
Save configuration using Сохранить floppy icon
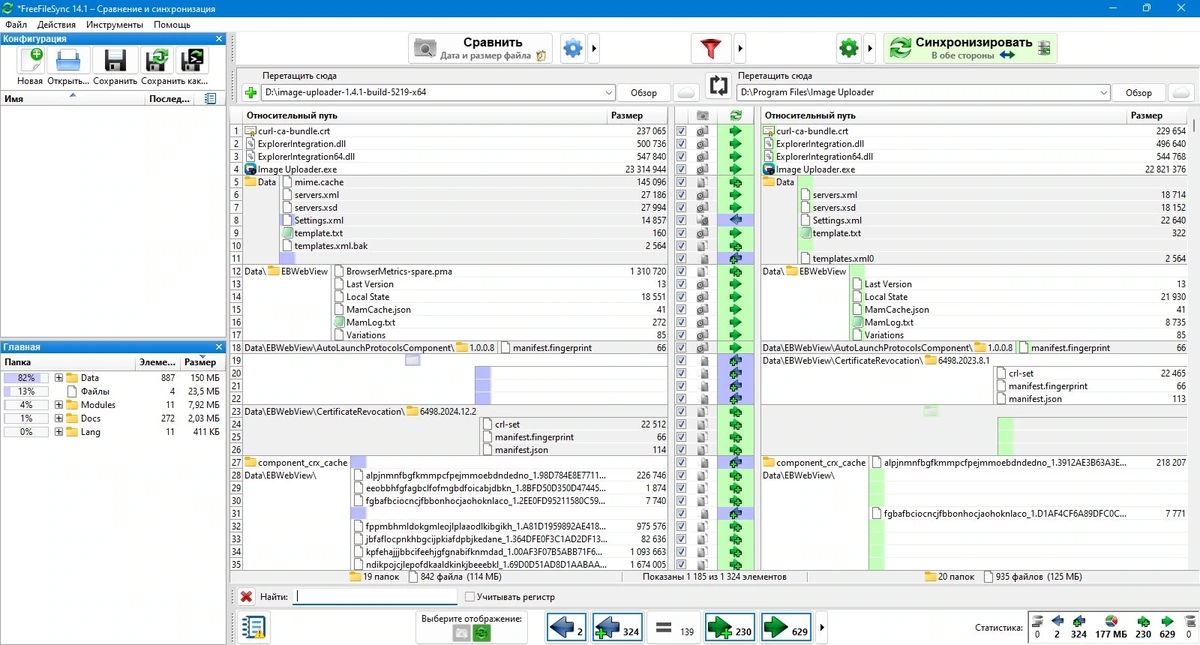tap(115, 60)
